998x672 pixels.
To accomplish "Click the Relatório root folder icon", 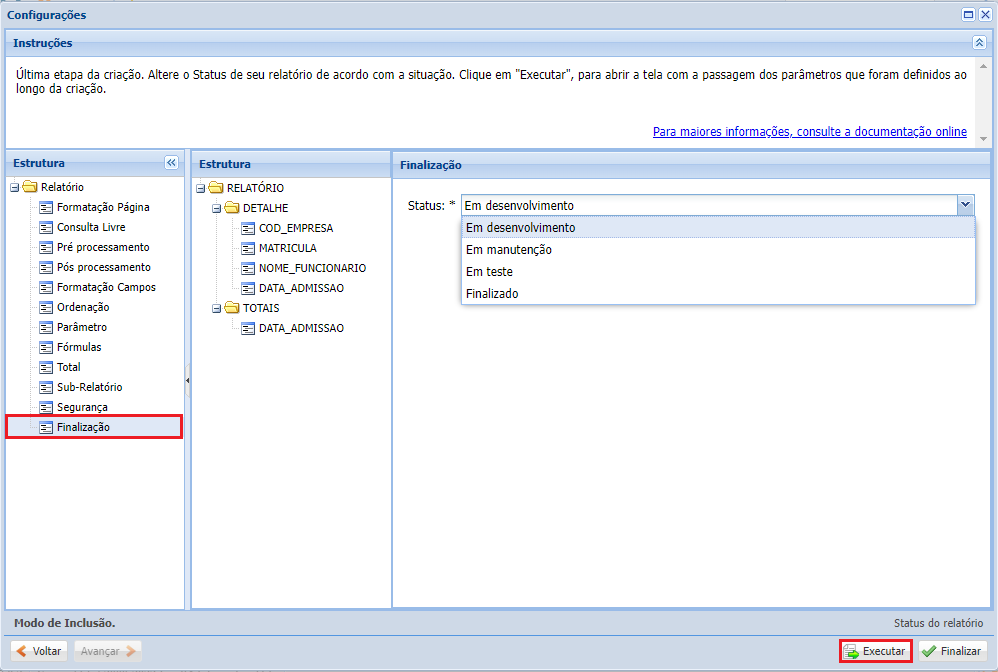I will coord(30,187).
